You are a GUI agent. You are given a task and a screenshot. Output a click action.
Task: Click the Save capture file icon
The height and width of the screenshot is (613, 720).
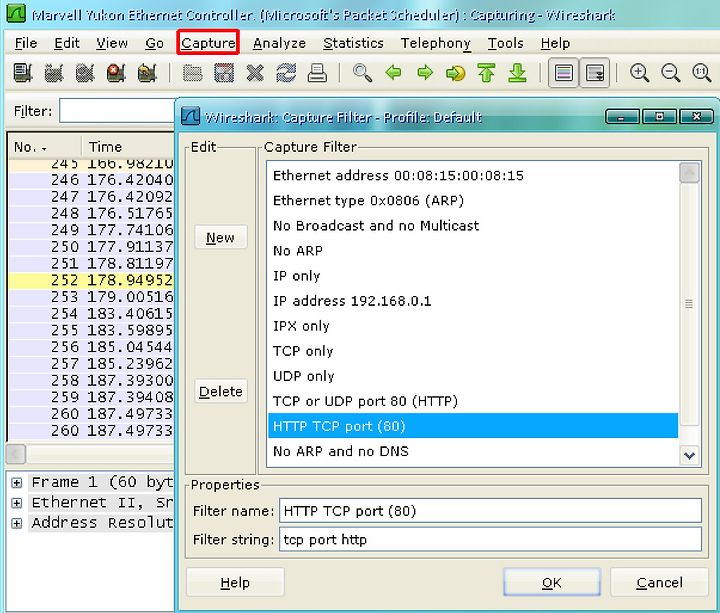(x=224, y=73)
